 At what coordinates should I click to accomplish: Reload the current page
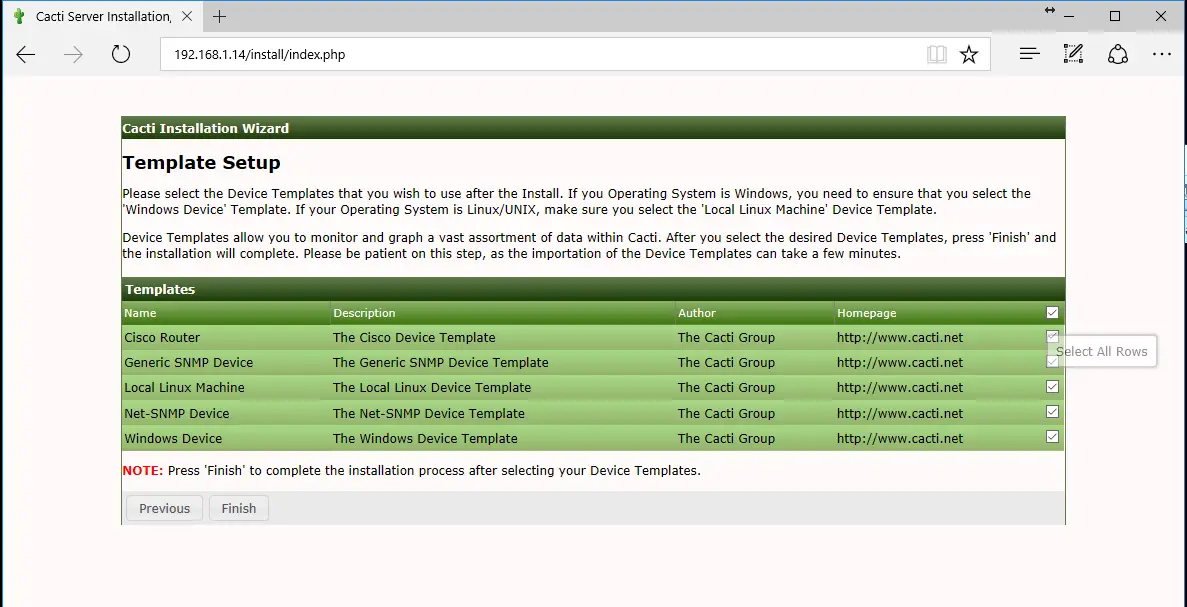point(120,54)
